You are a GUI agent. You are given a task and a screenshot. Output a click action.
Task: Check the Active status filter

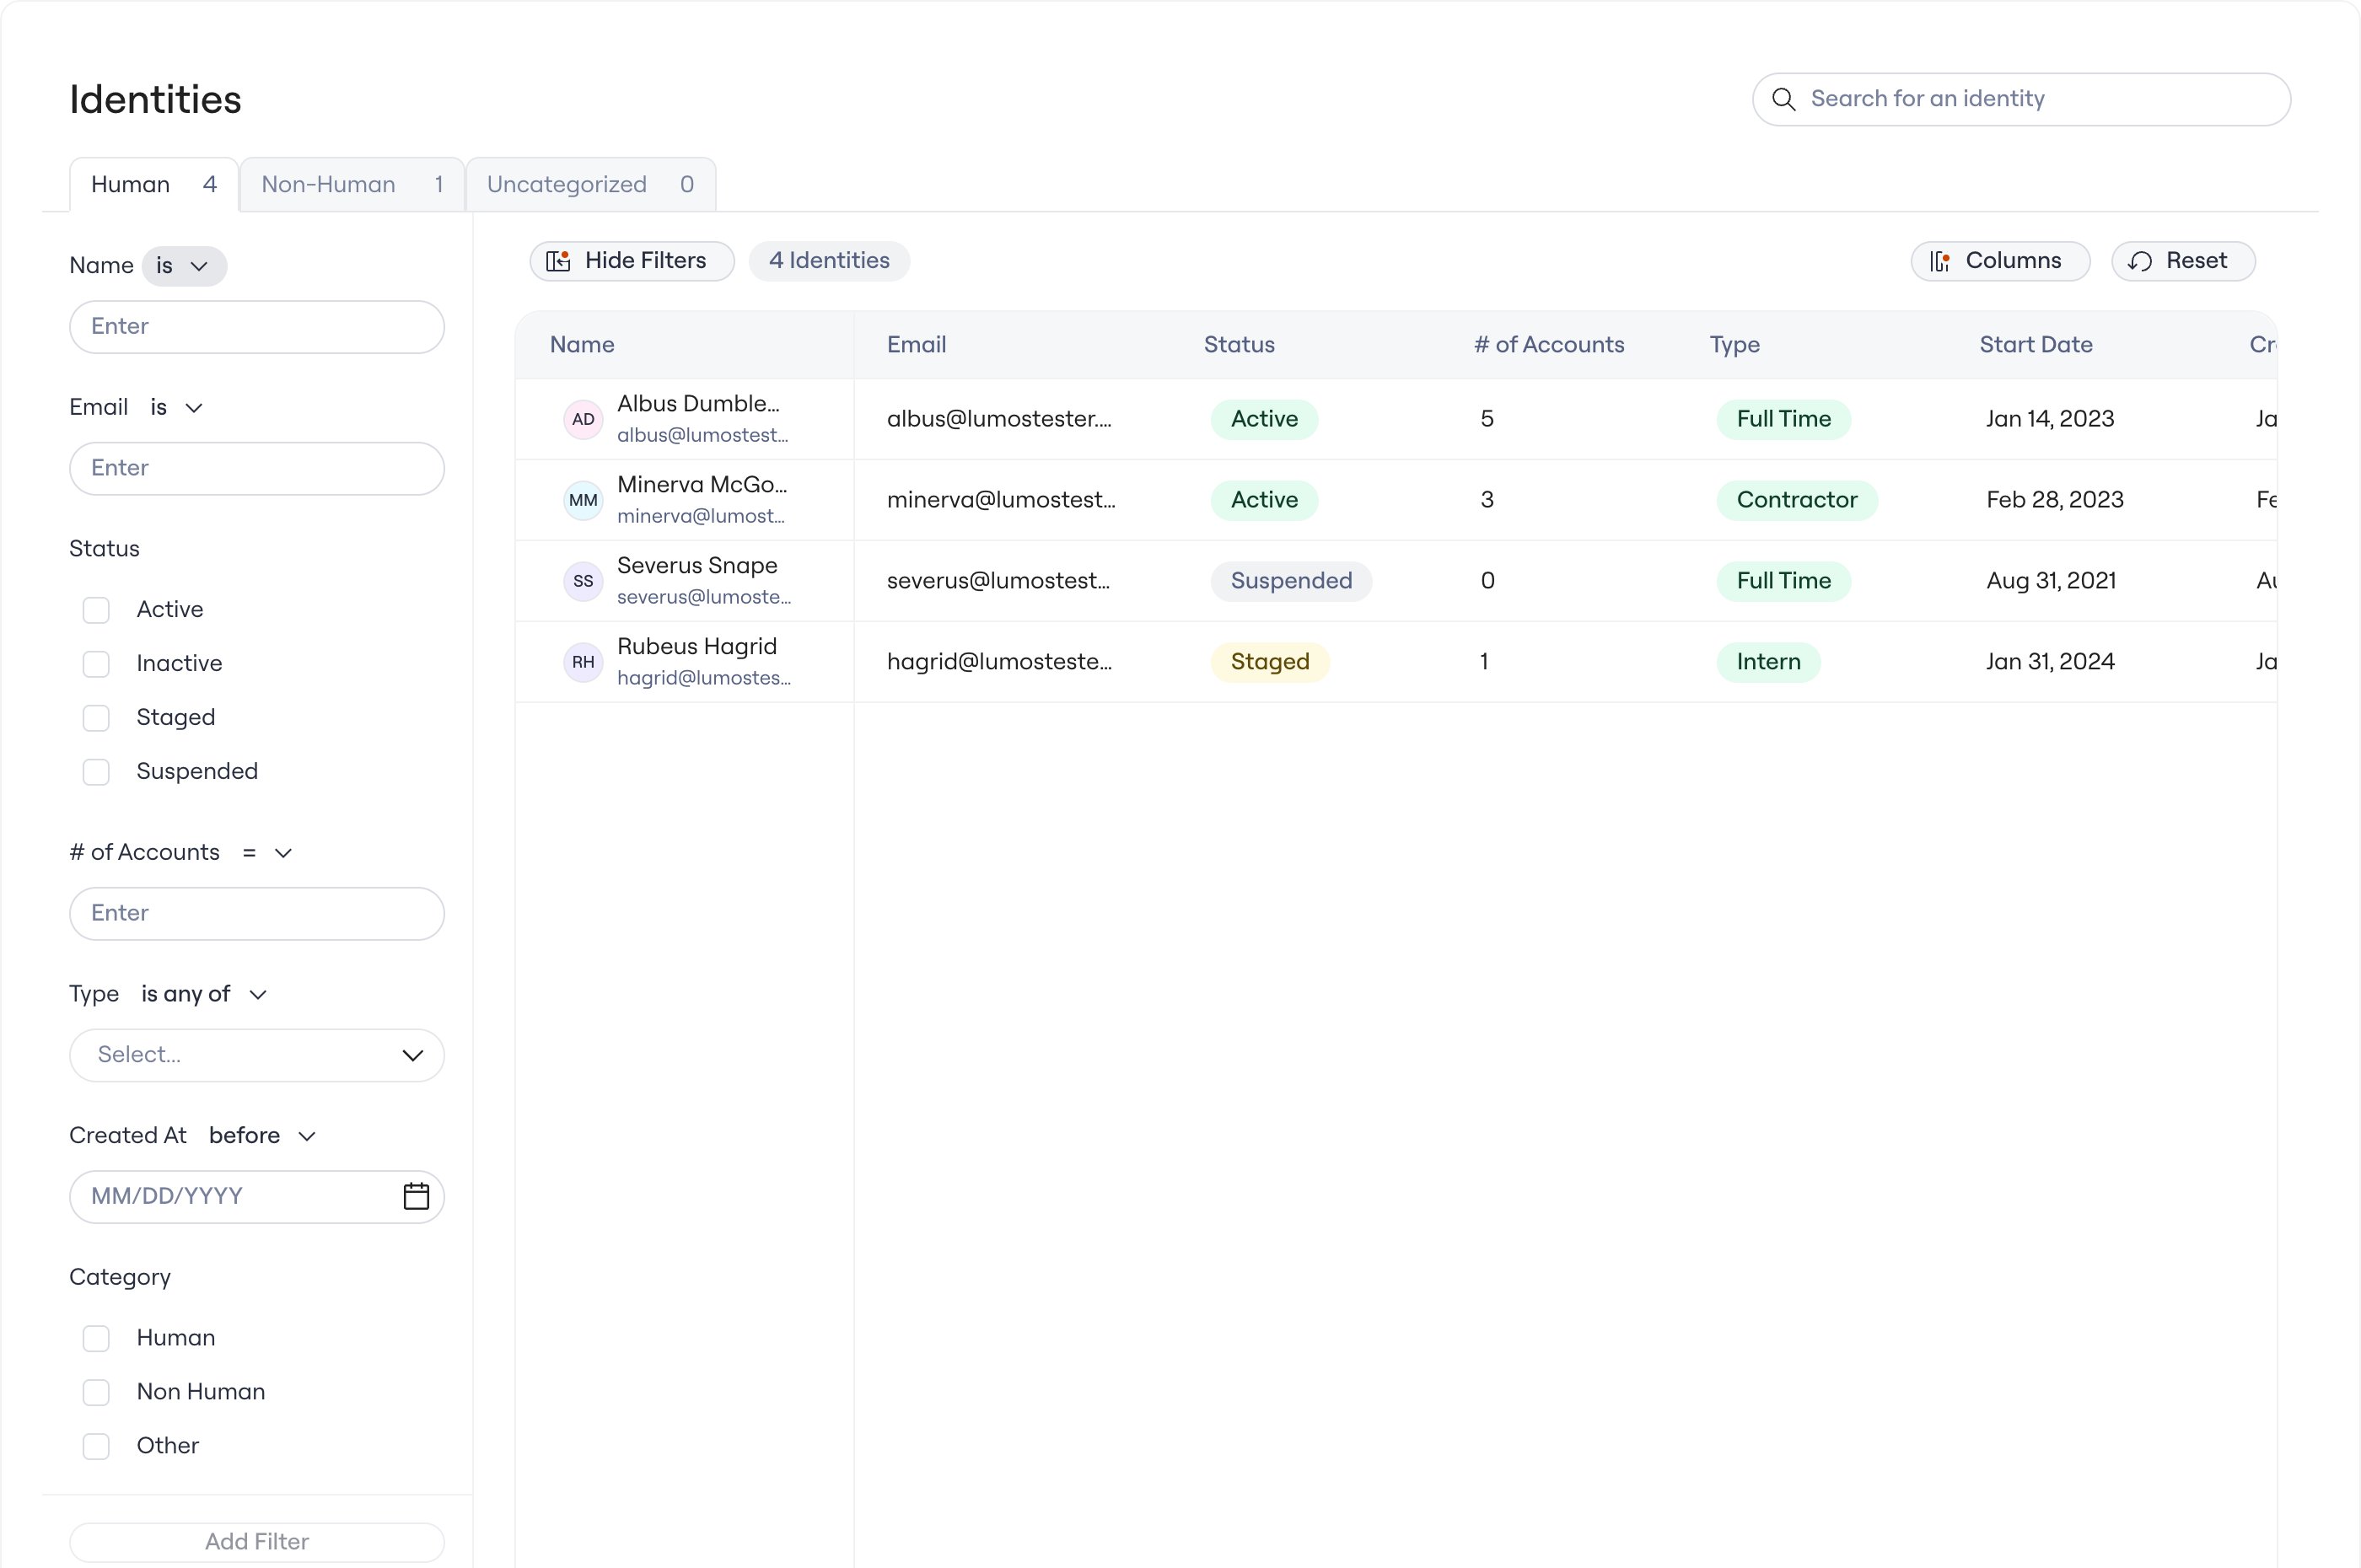tap(96, 610)
